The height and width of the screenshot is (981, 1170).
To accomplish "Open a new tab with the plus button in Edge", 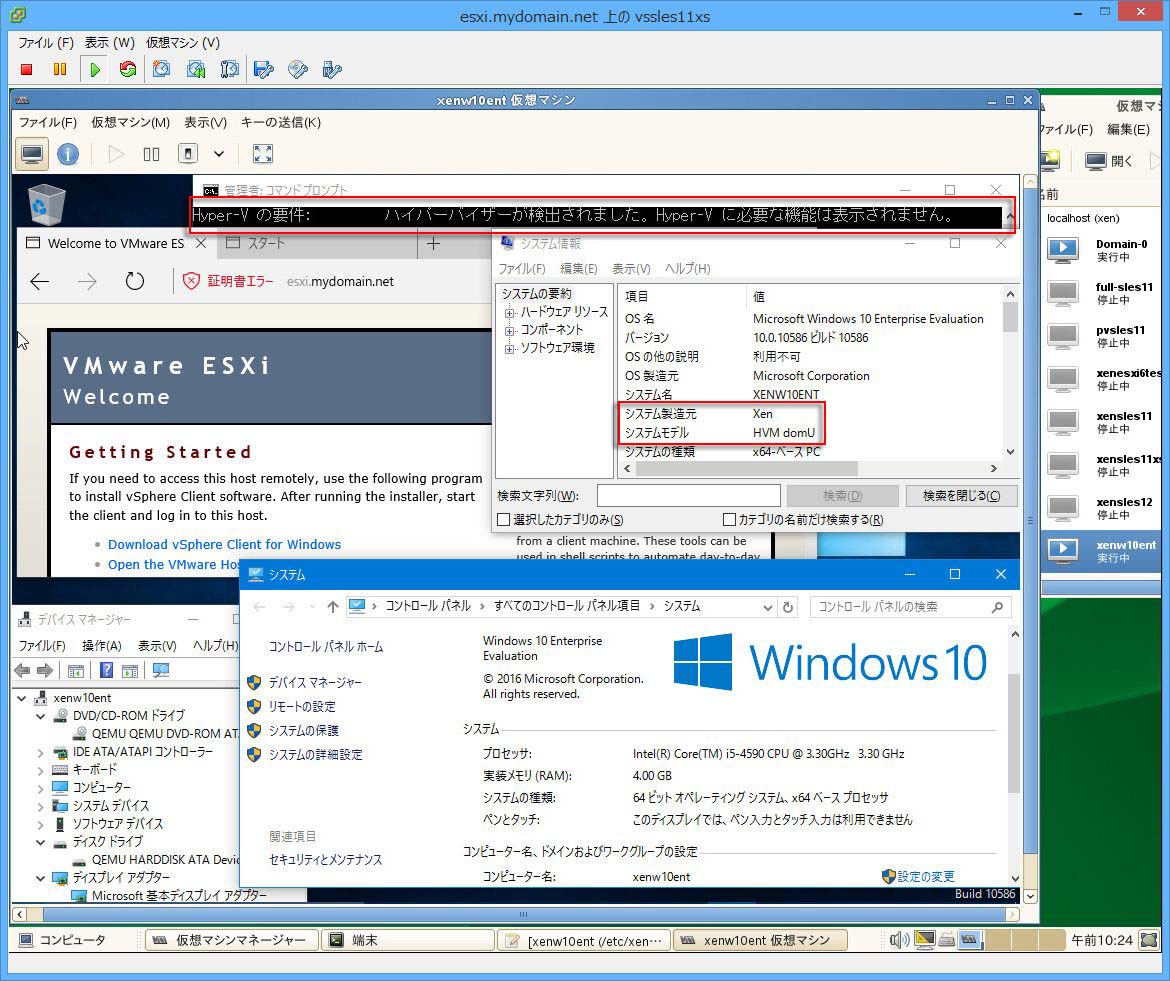I will 434,244.
